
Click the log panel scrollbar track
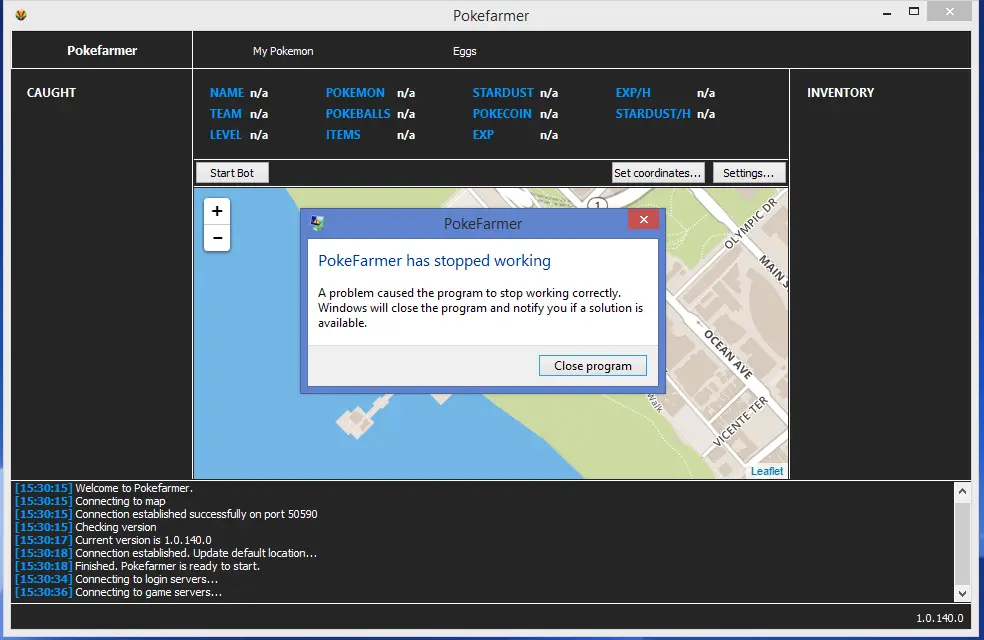point(962,543)
